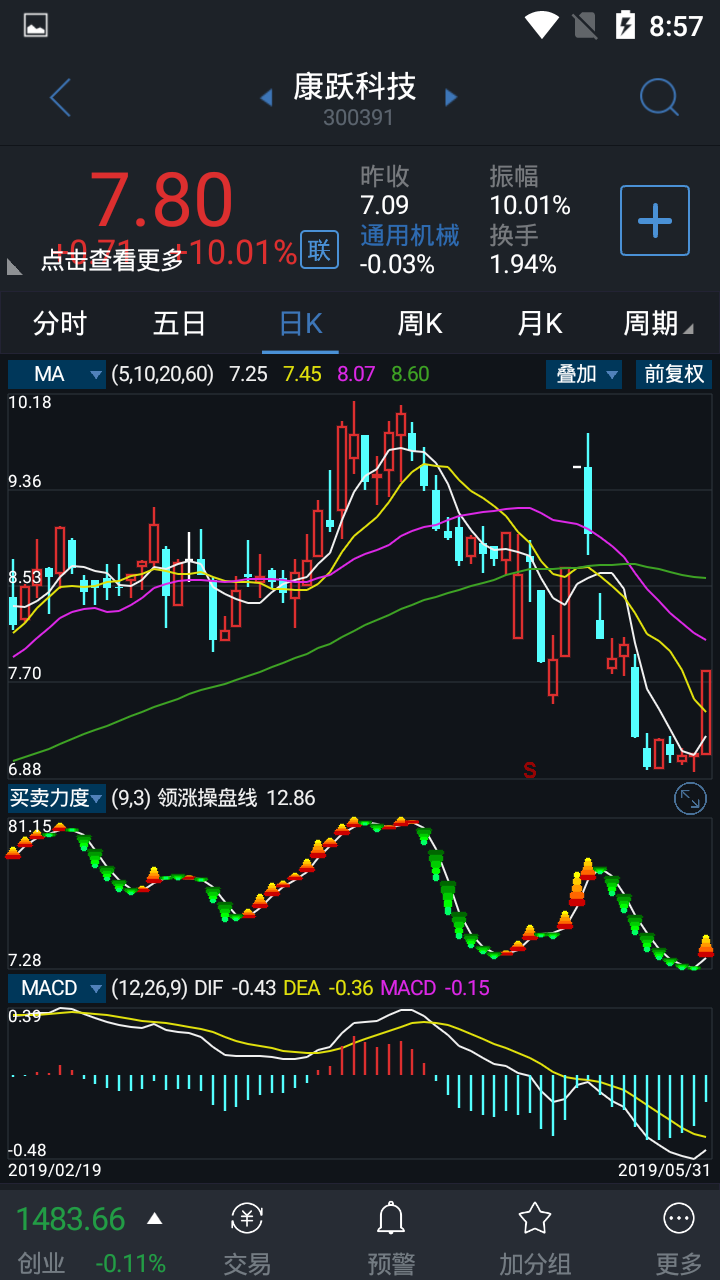Check the battery charging icon
Image resolution: width=720 pixels, height=1280 pixels.
coord(625,25)
